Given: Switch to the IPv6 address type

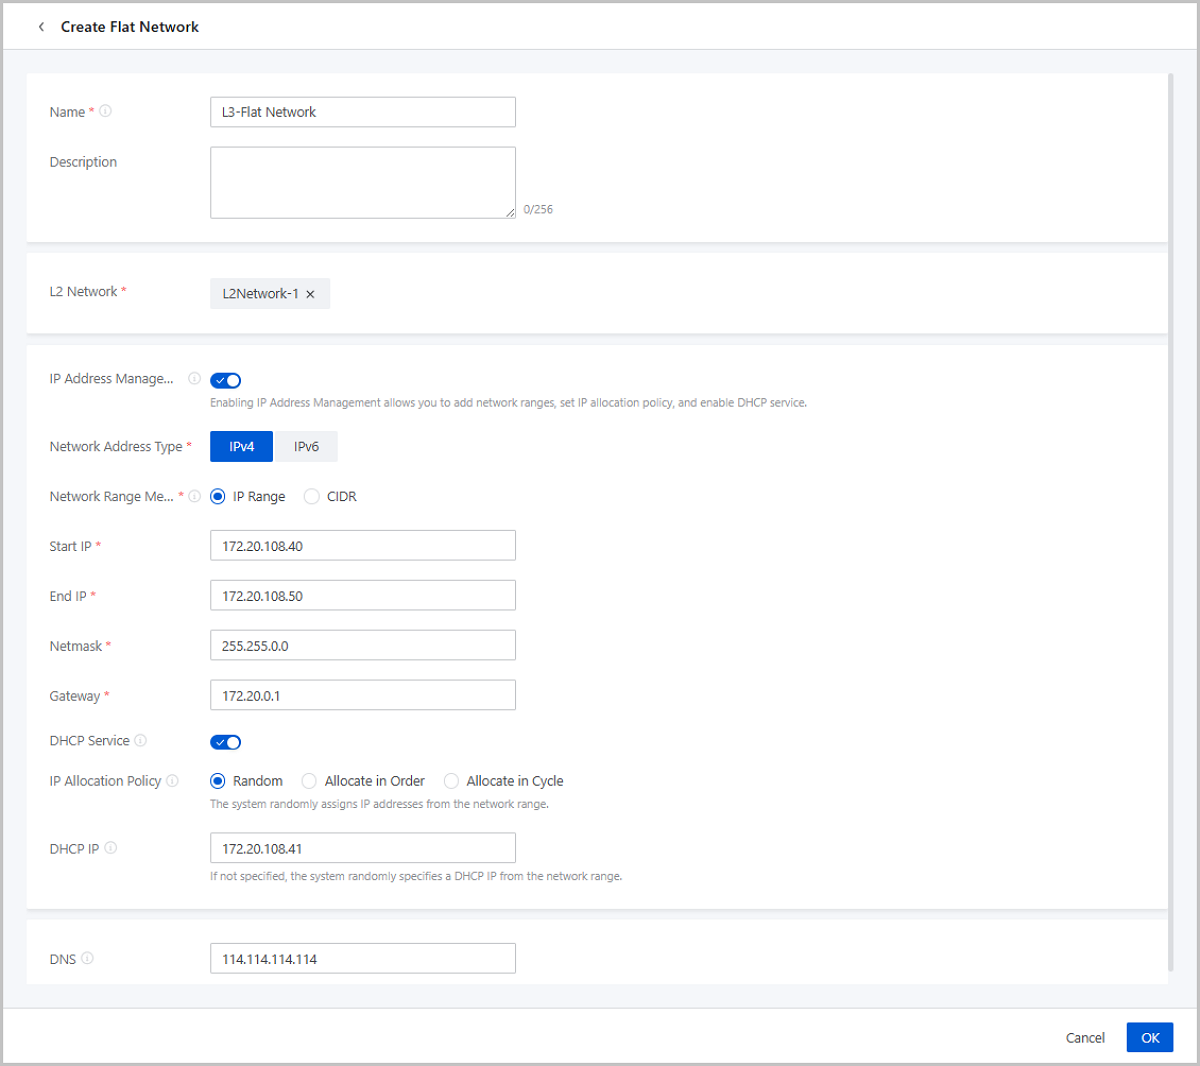Looking at the screenshot, I should pyautogui.click(x=306, y=447).
